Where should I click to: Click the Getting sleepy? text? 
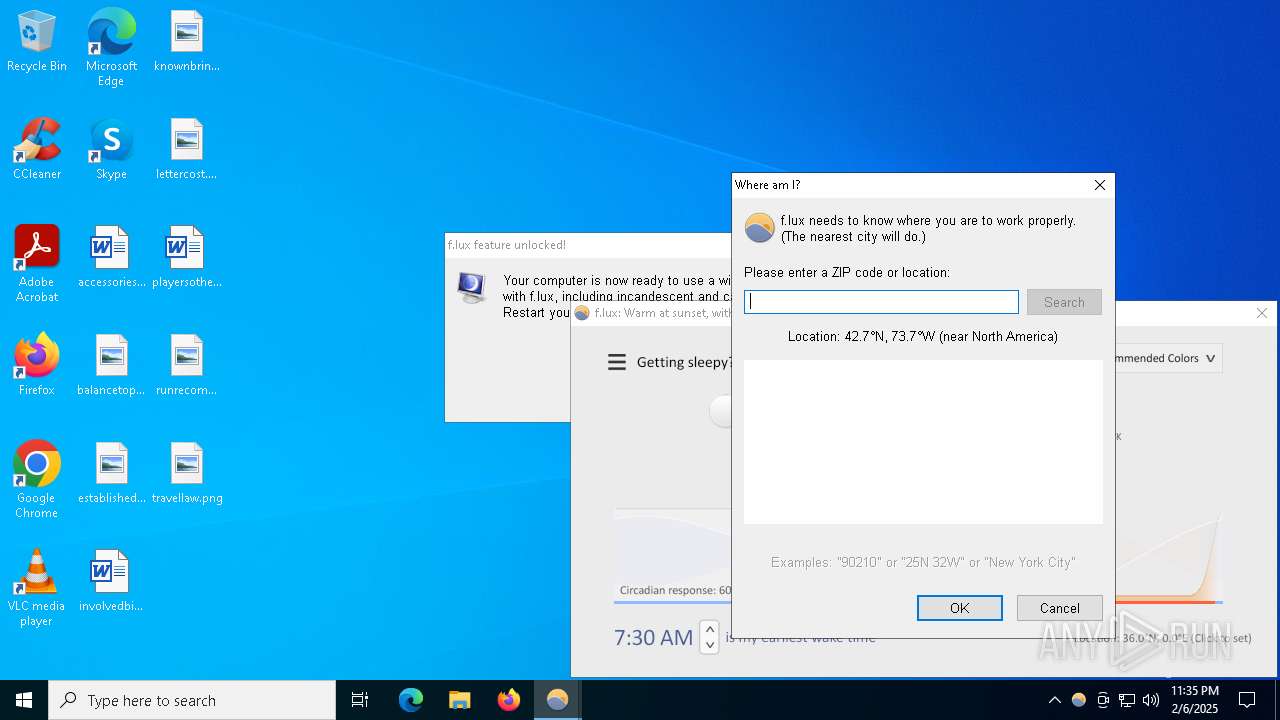coord(685,362)
